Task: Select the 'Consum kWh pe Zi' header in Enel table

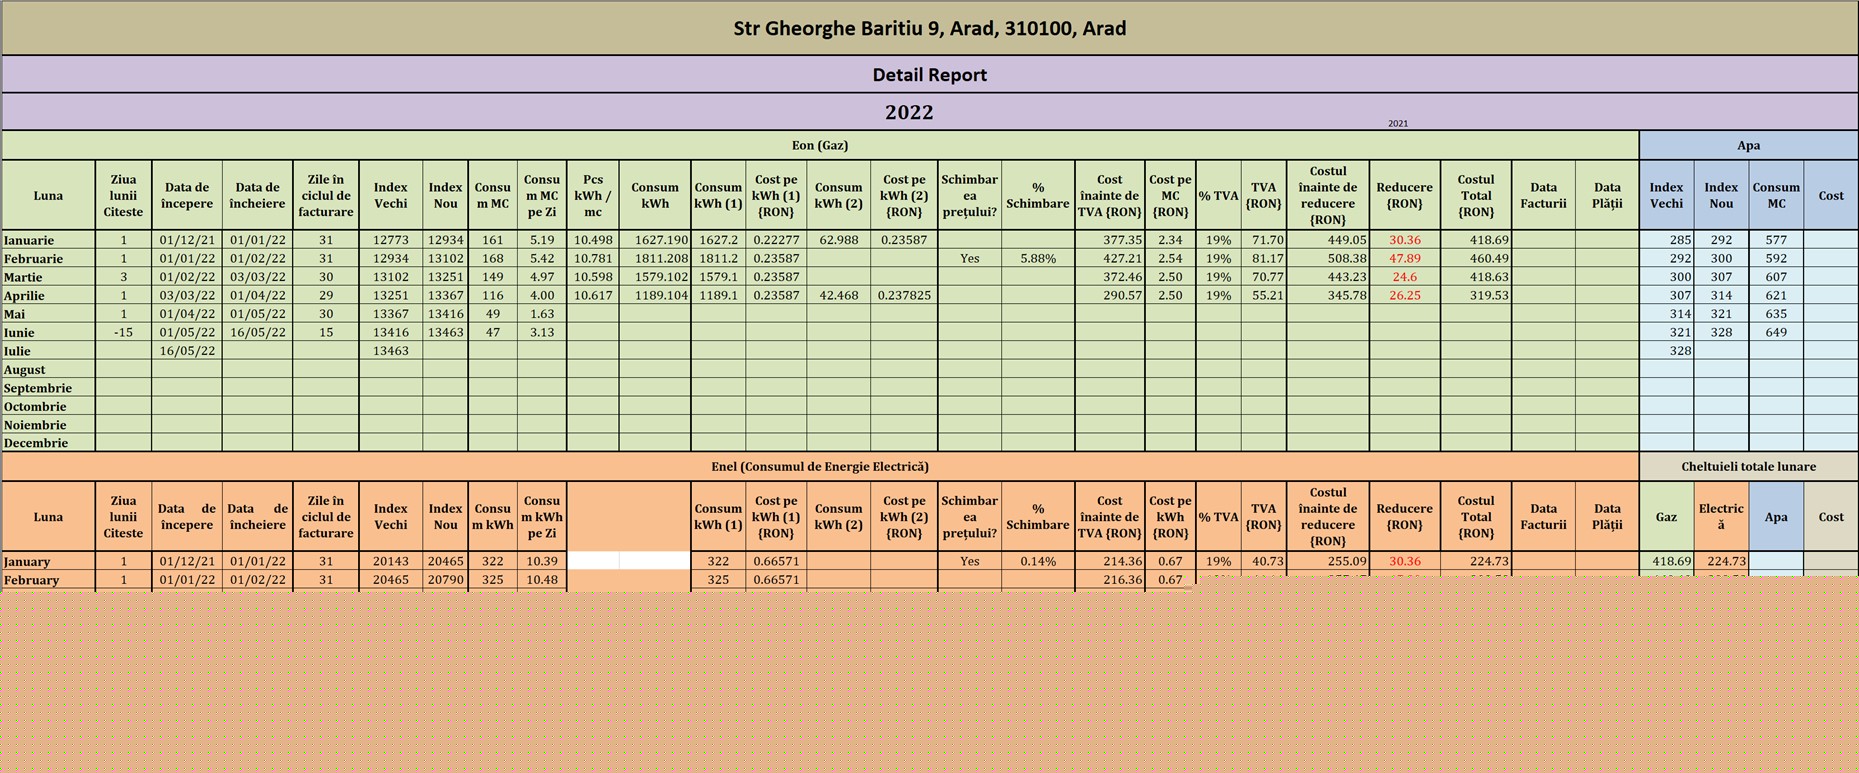Action: pyautogui.click(x=542, y=517)
